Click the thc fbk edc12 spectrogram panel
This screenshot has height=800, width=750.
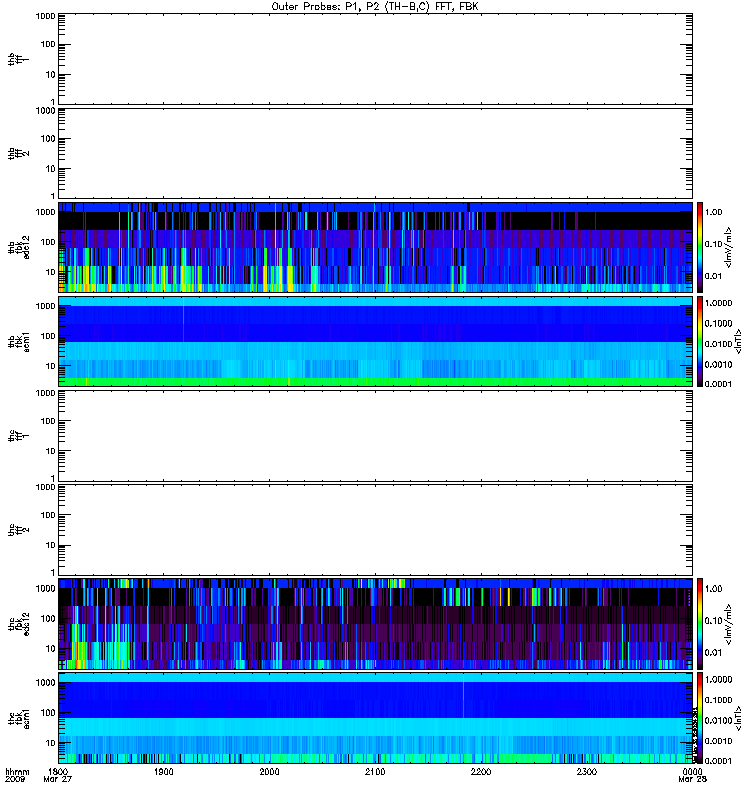click(376, 623)
